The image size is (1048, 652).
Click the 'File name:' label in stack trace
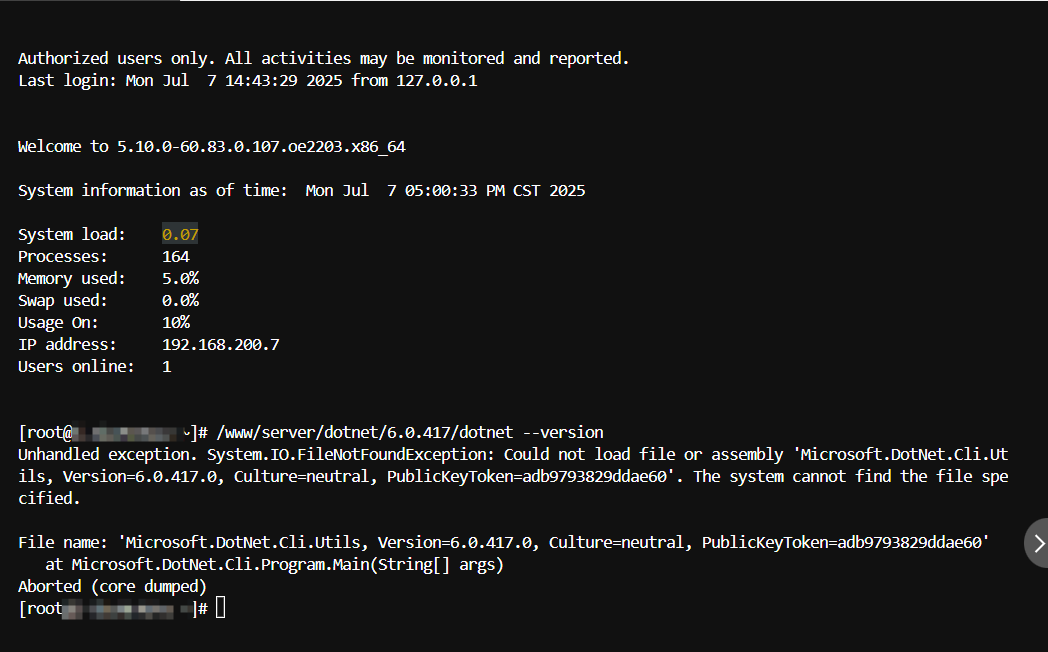click(62, 542)
